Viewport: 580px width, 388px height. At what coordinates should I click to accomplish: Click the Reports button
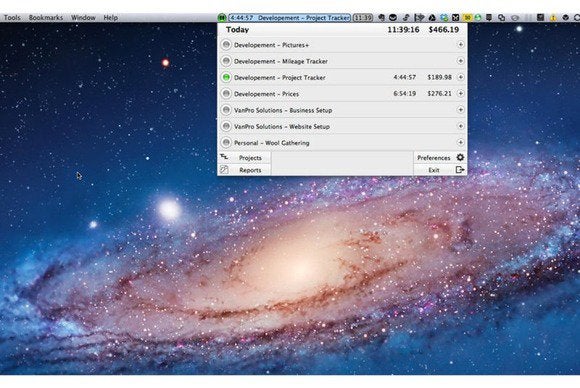point(244,170)
